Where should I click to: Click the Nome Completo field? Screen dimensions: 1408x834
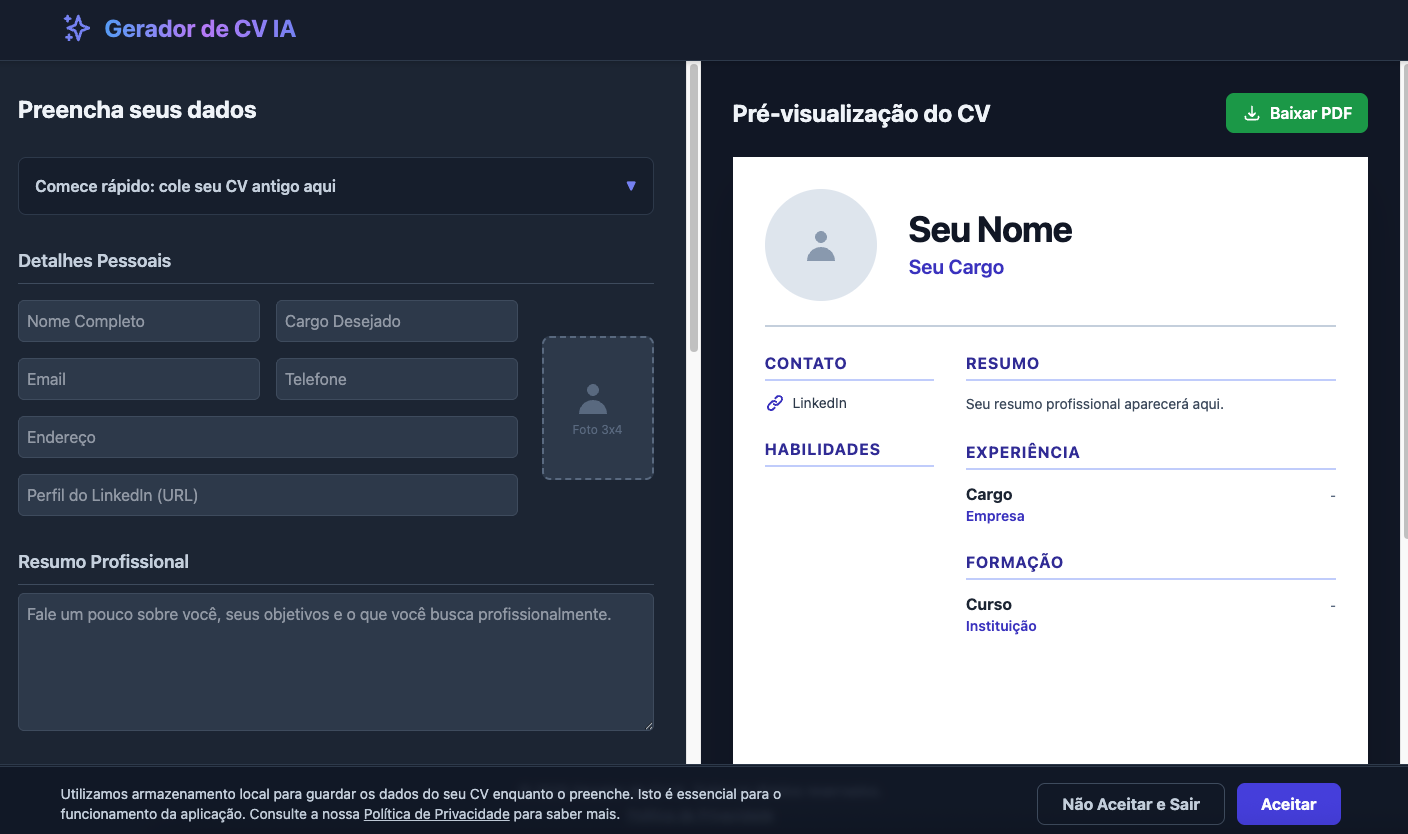click(139, 321)
